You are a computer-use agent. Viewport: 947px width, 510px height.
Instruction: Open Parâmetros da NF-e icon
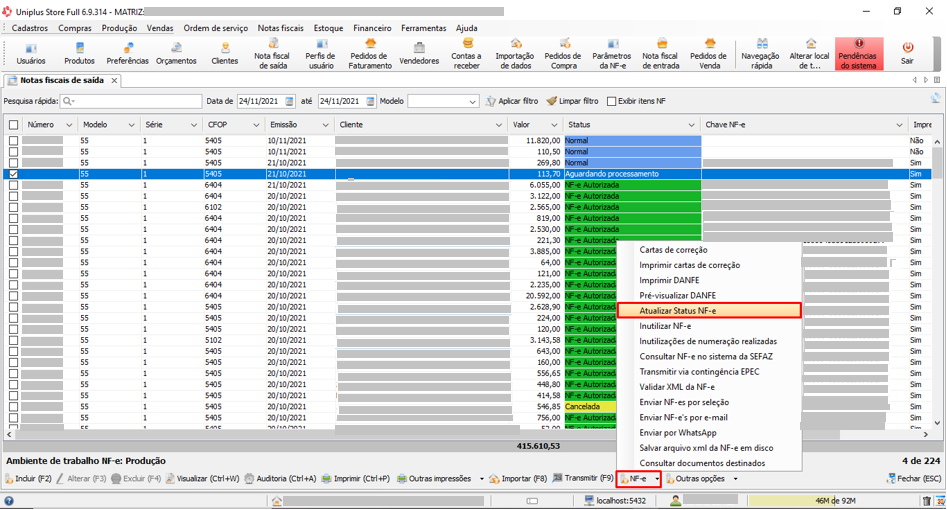click(x=611, y=54)
